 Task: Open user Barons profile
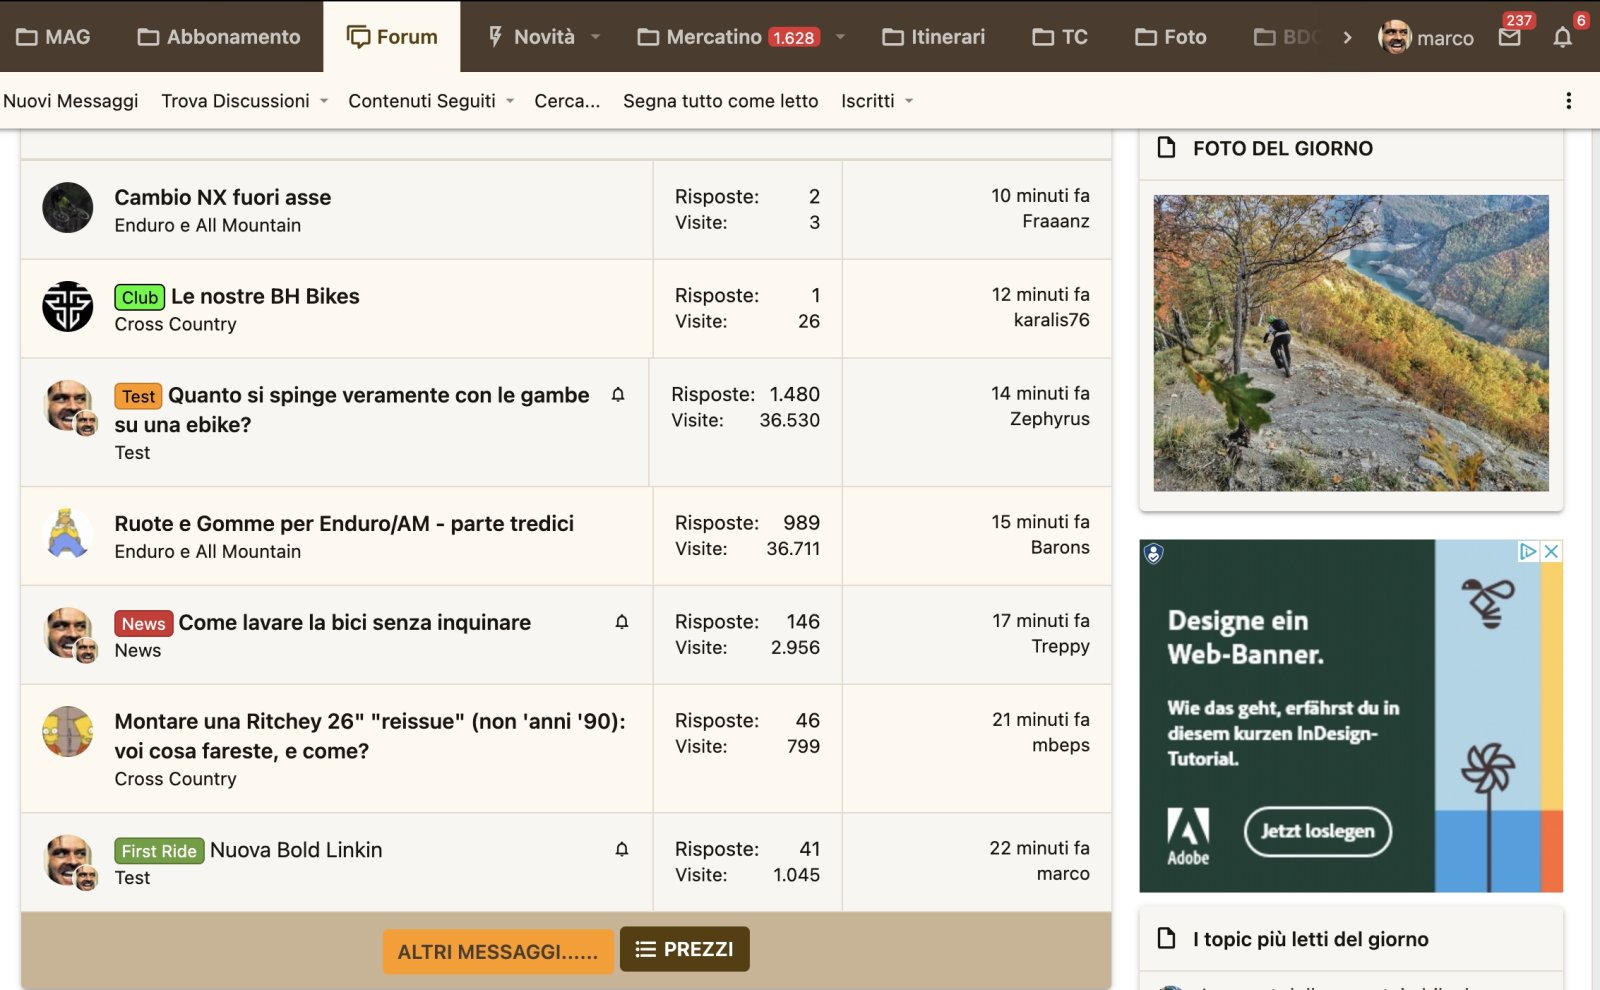(x=1060, y=547)
